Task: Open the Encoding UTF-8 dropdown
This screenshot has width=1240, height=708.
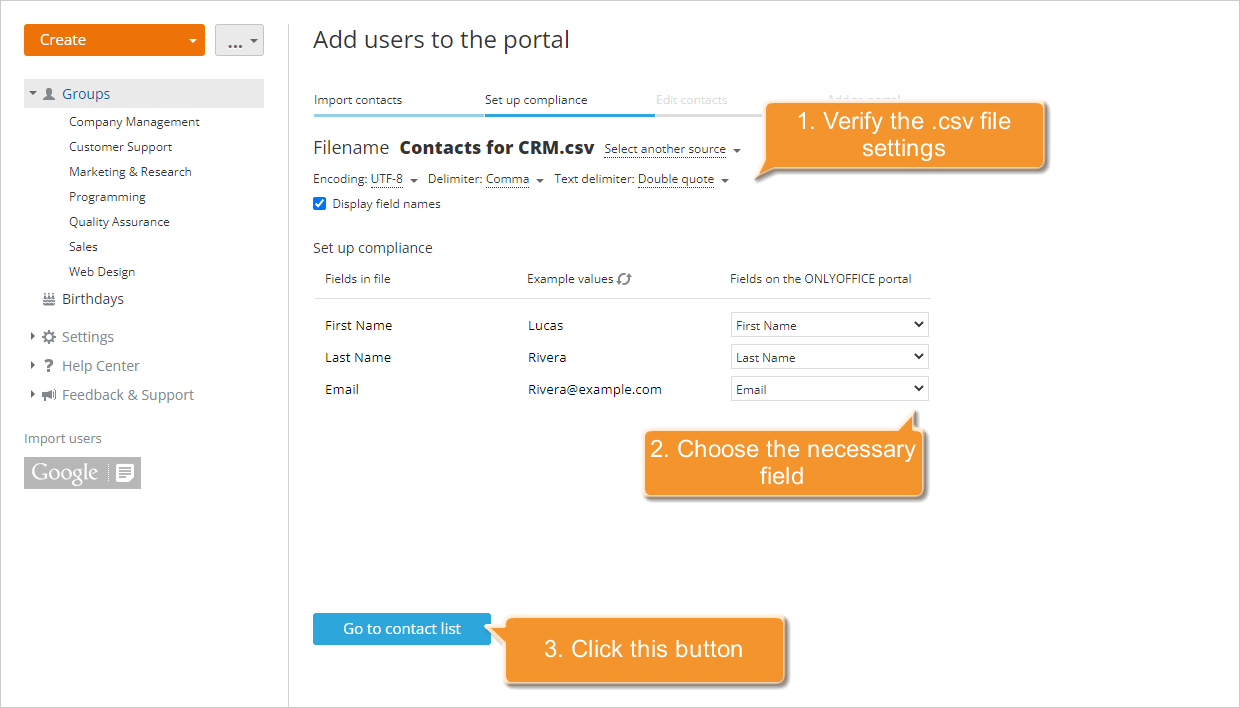Action: (x=387, y=179)
